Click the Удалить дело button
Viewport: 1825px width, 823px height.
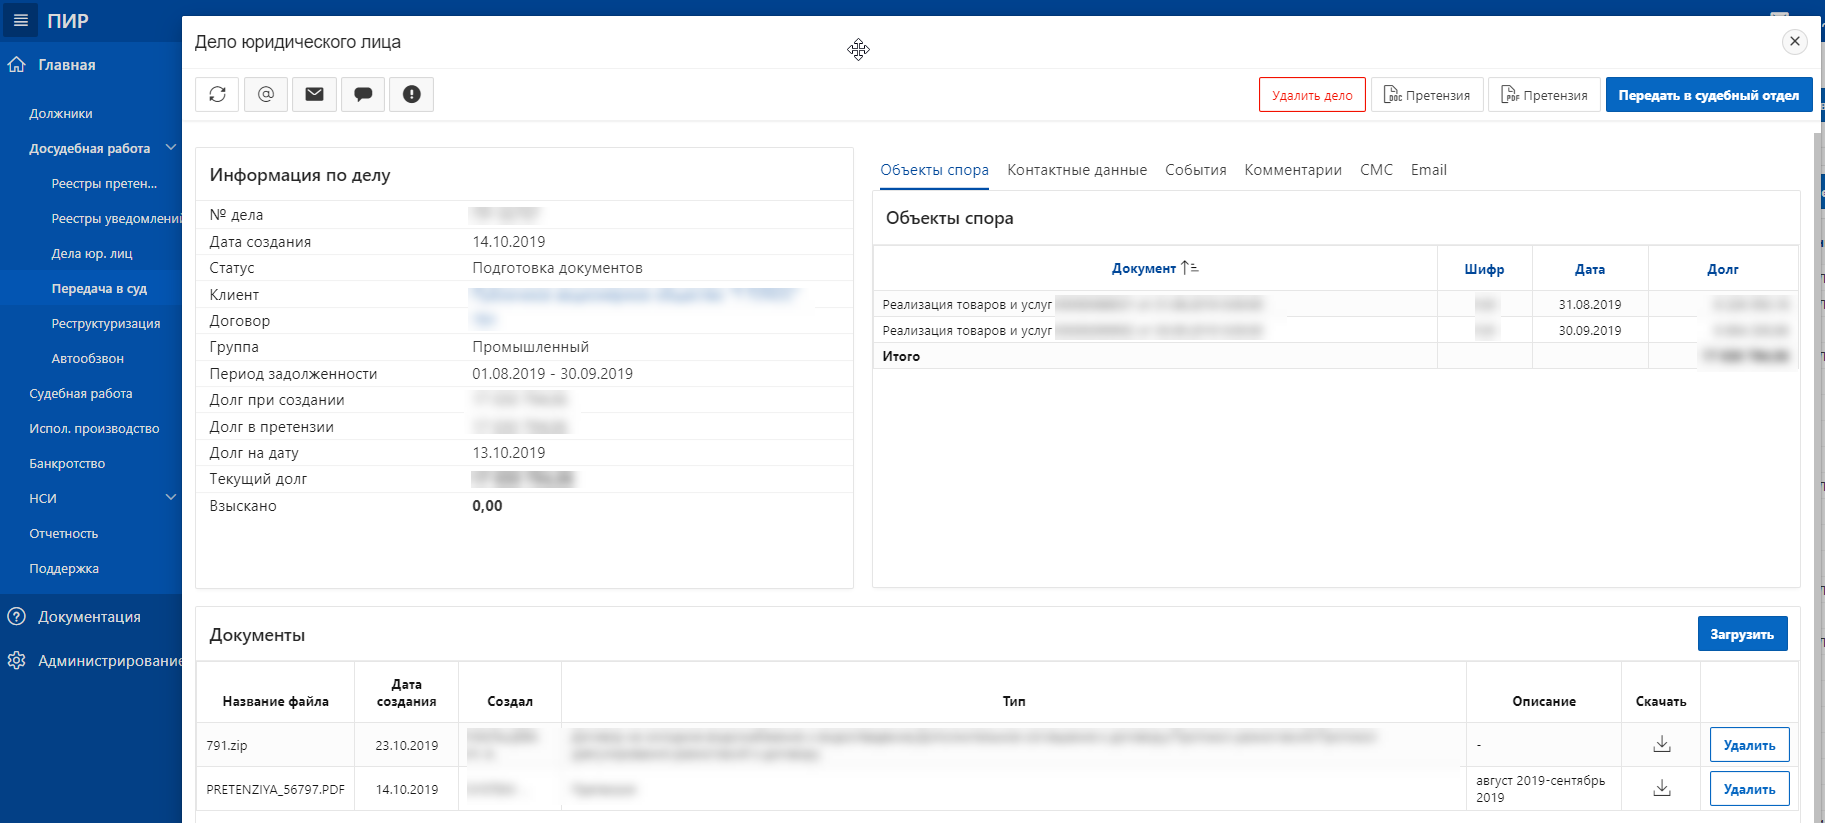[1312, 95]
